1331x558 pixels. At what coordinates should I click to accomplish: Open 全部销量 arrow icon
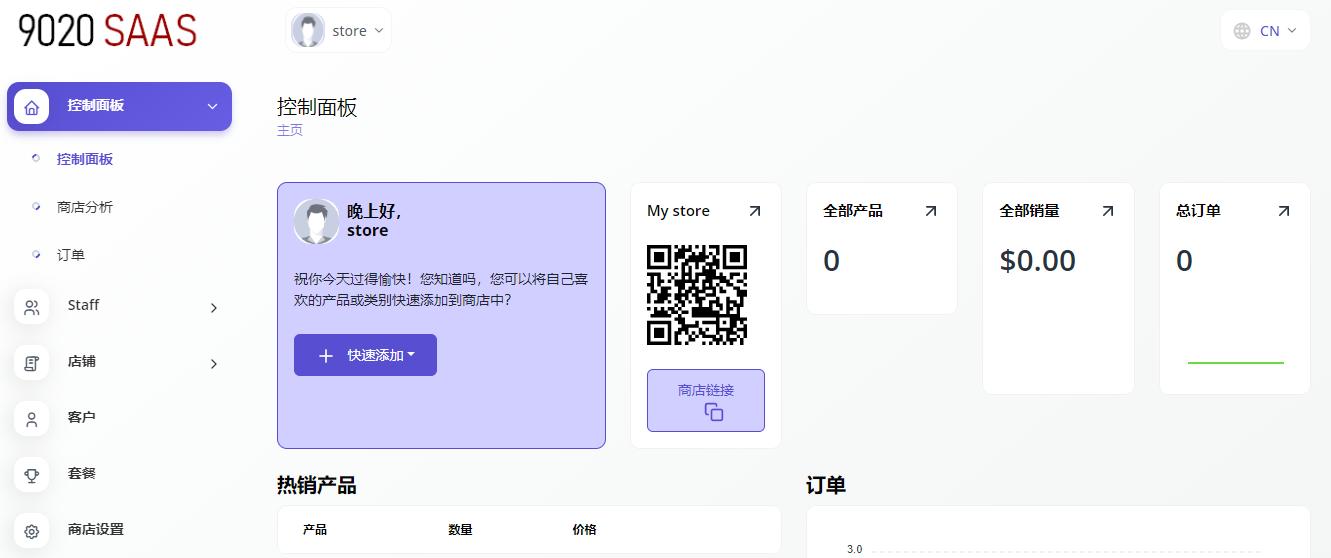(1108, 211)
